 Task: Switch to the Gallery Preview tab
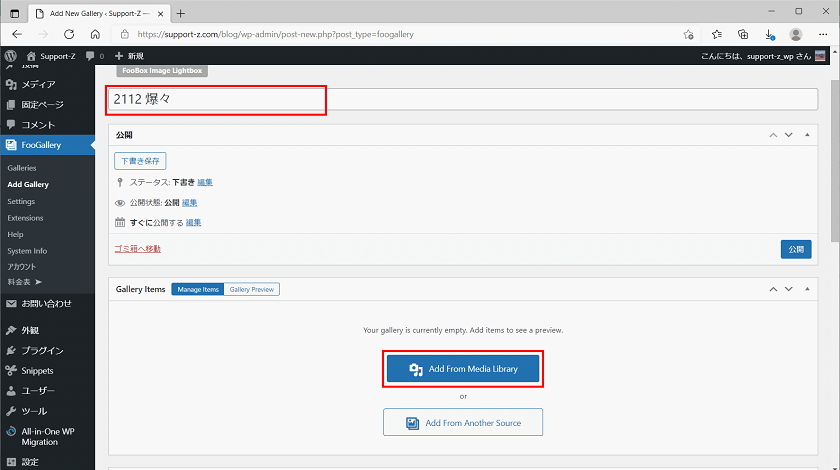coord(252,289)
